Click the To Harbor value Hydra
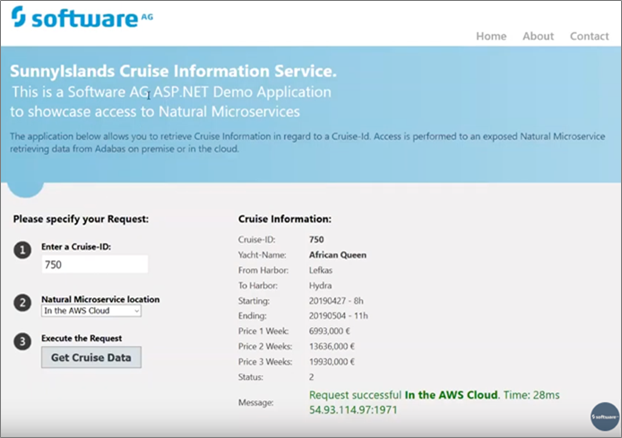Screen dimensions: 622x438 [320, 286]
